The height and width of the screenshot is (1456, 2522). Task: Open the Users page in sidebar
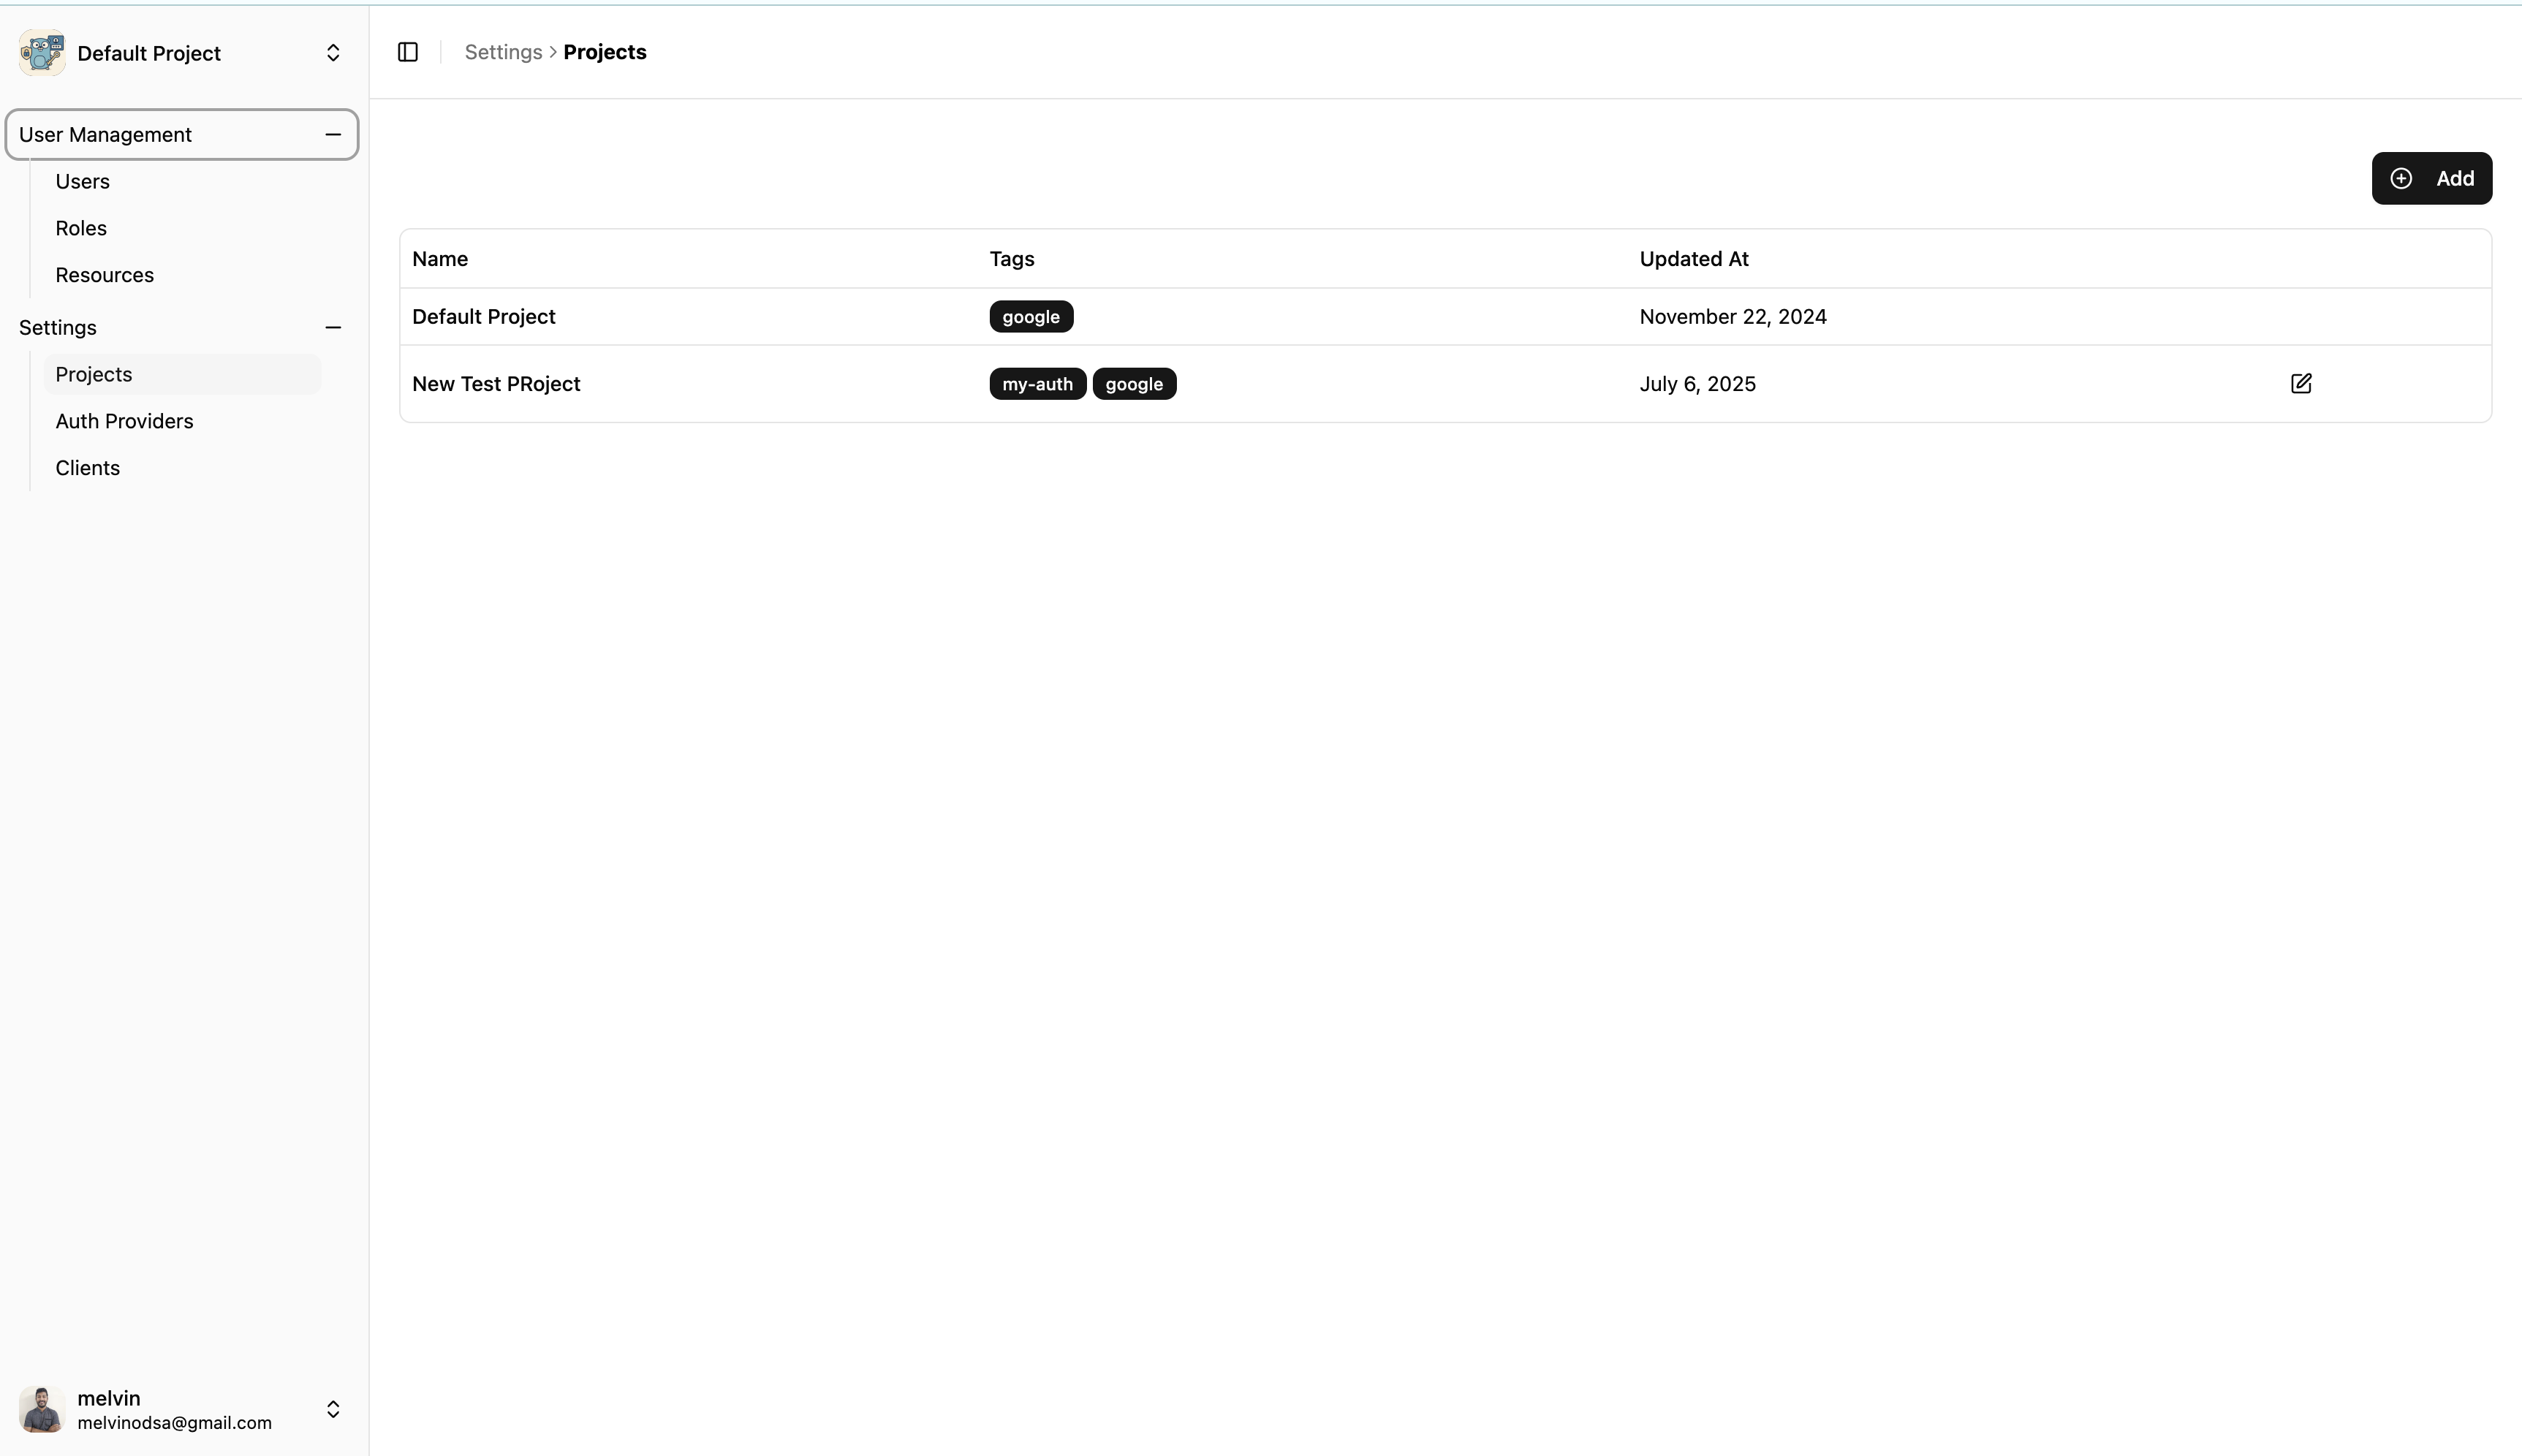pos(82,181)
